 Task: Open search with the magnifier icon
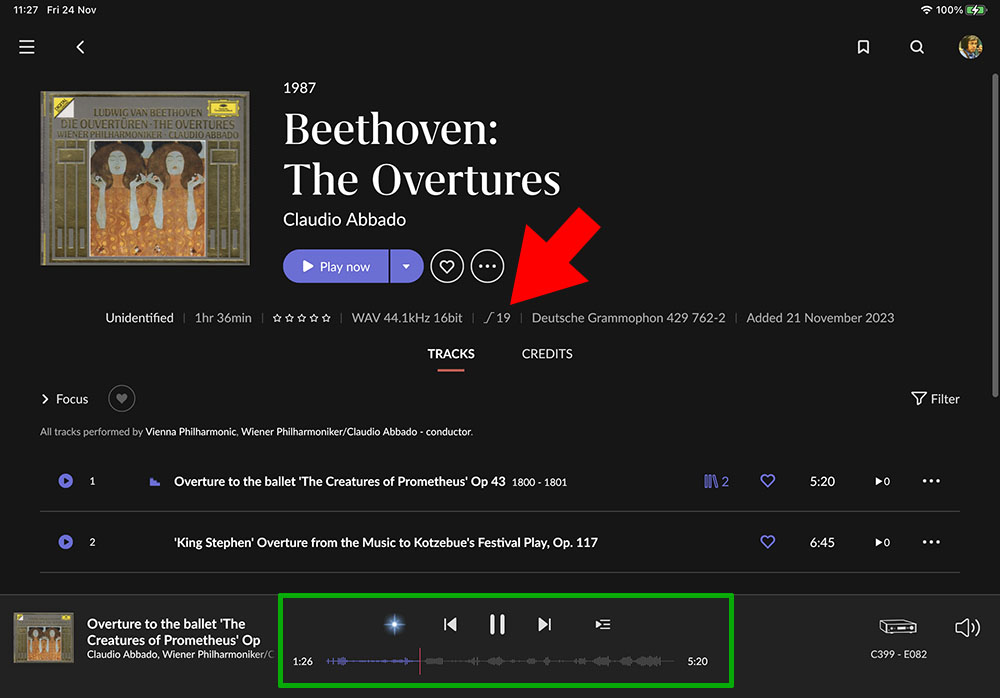(917, 47)
